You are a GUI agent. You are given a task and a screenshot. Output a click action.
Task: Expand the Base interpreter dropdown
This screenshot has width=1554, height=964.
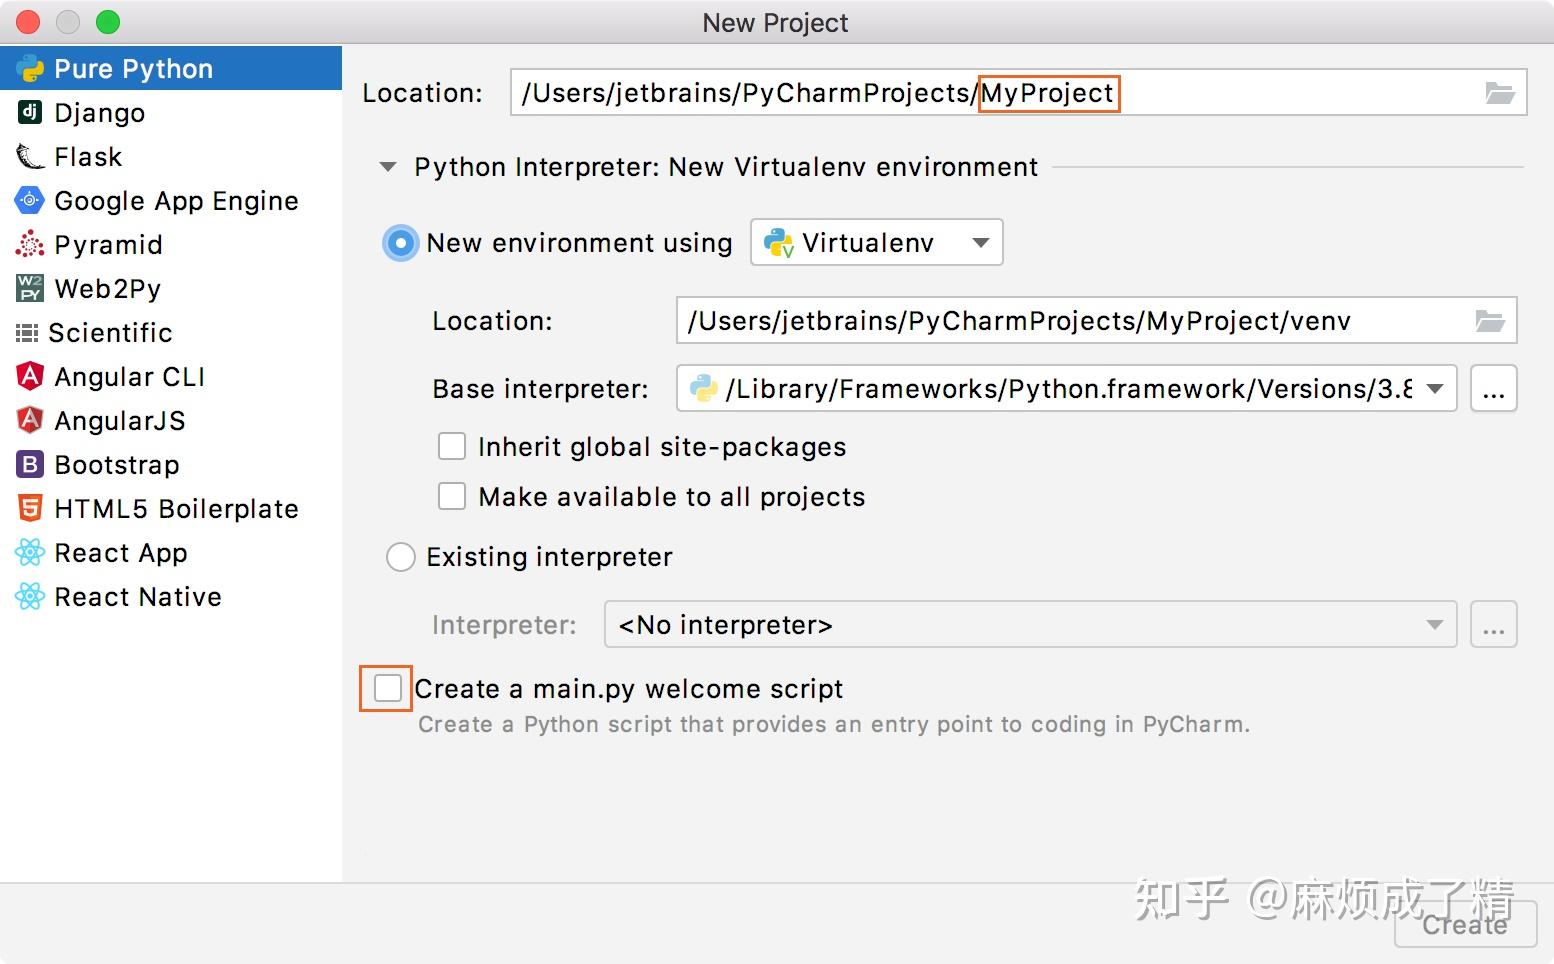[x=1434, y=389]
